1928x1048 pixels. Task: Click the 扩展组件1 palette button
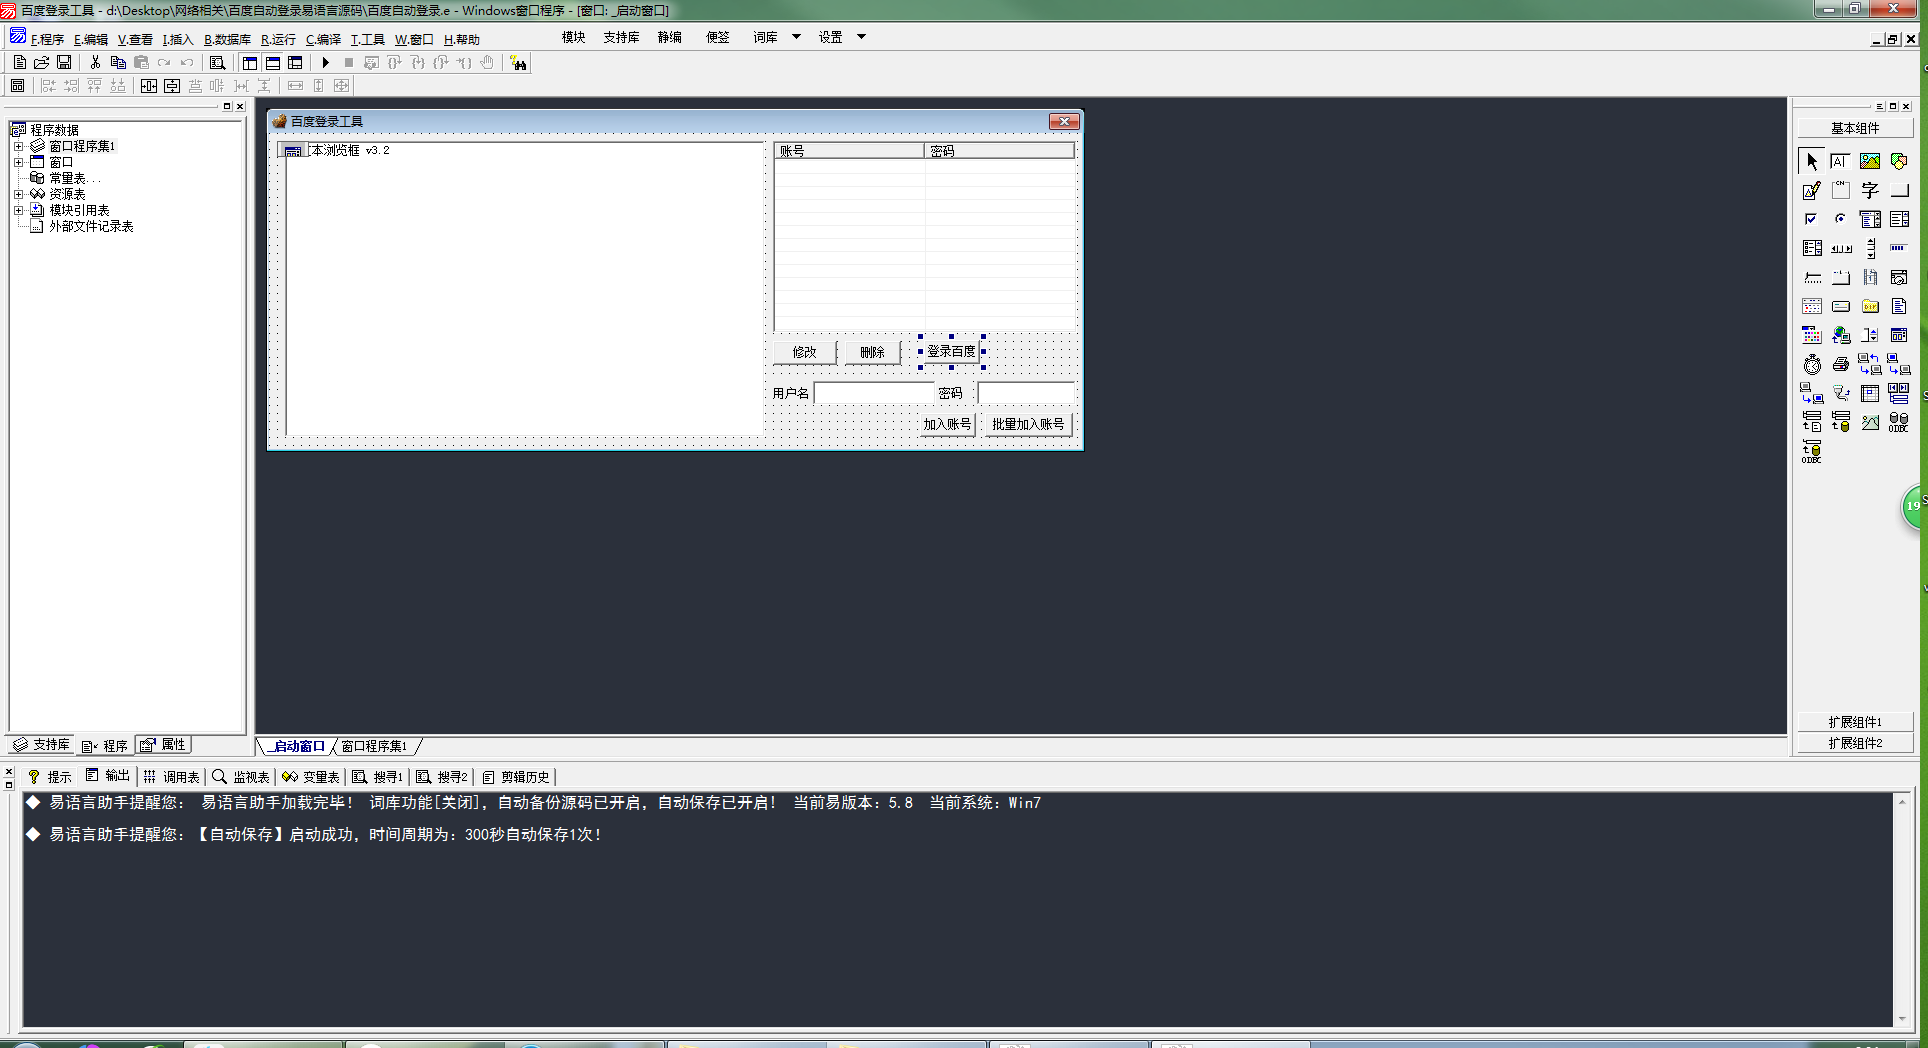tap(1854, 722)
